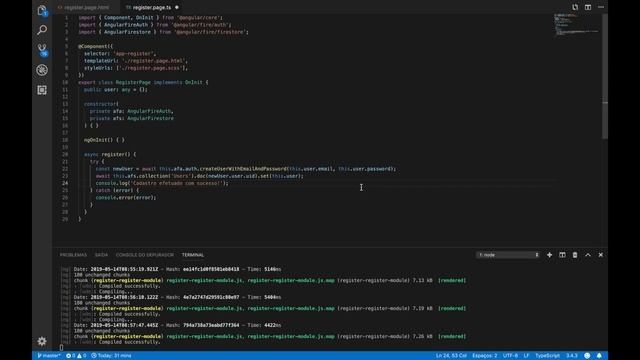
Task: Click the terminal input cursor line
Action: tap(61, 348)
